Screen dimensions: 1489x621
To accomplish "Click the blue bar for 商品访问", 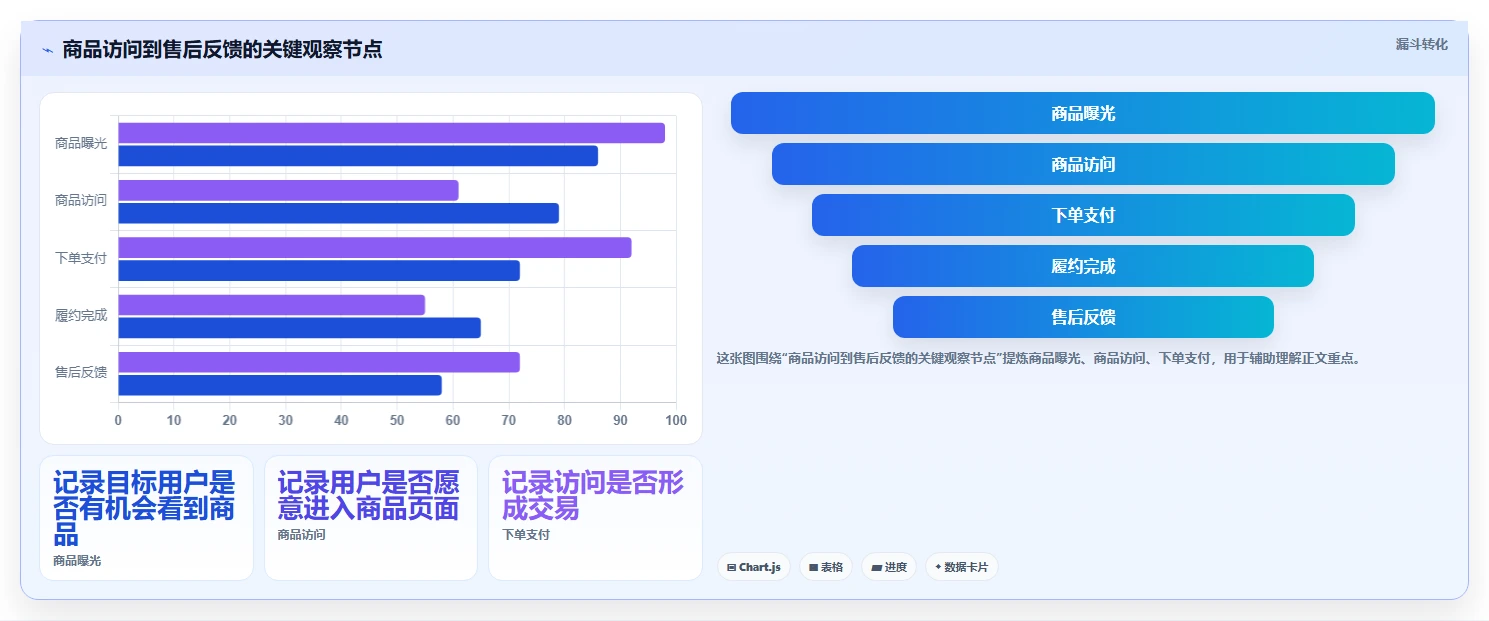I will 338,213.
